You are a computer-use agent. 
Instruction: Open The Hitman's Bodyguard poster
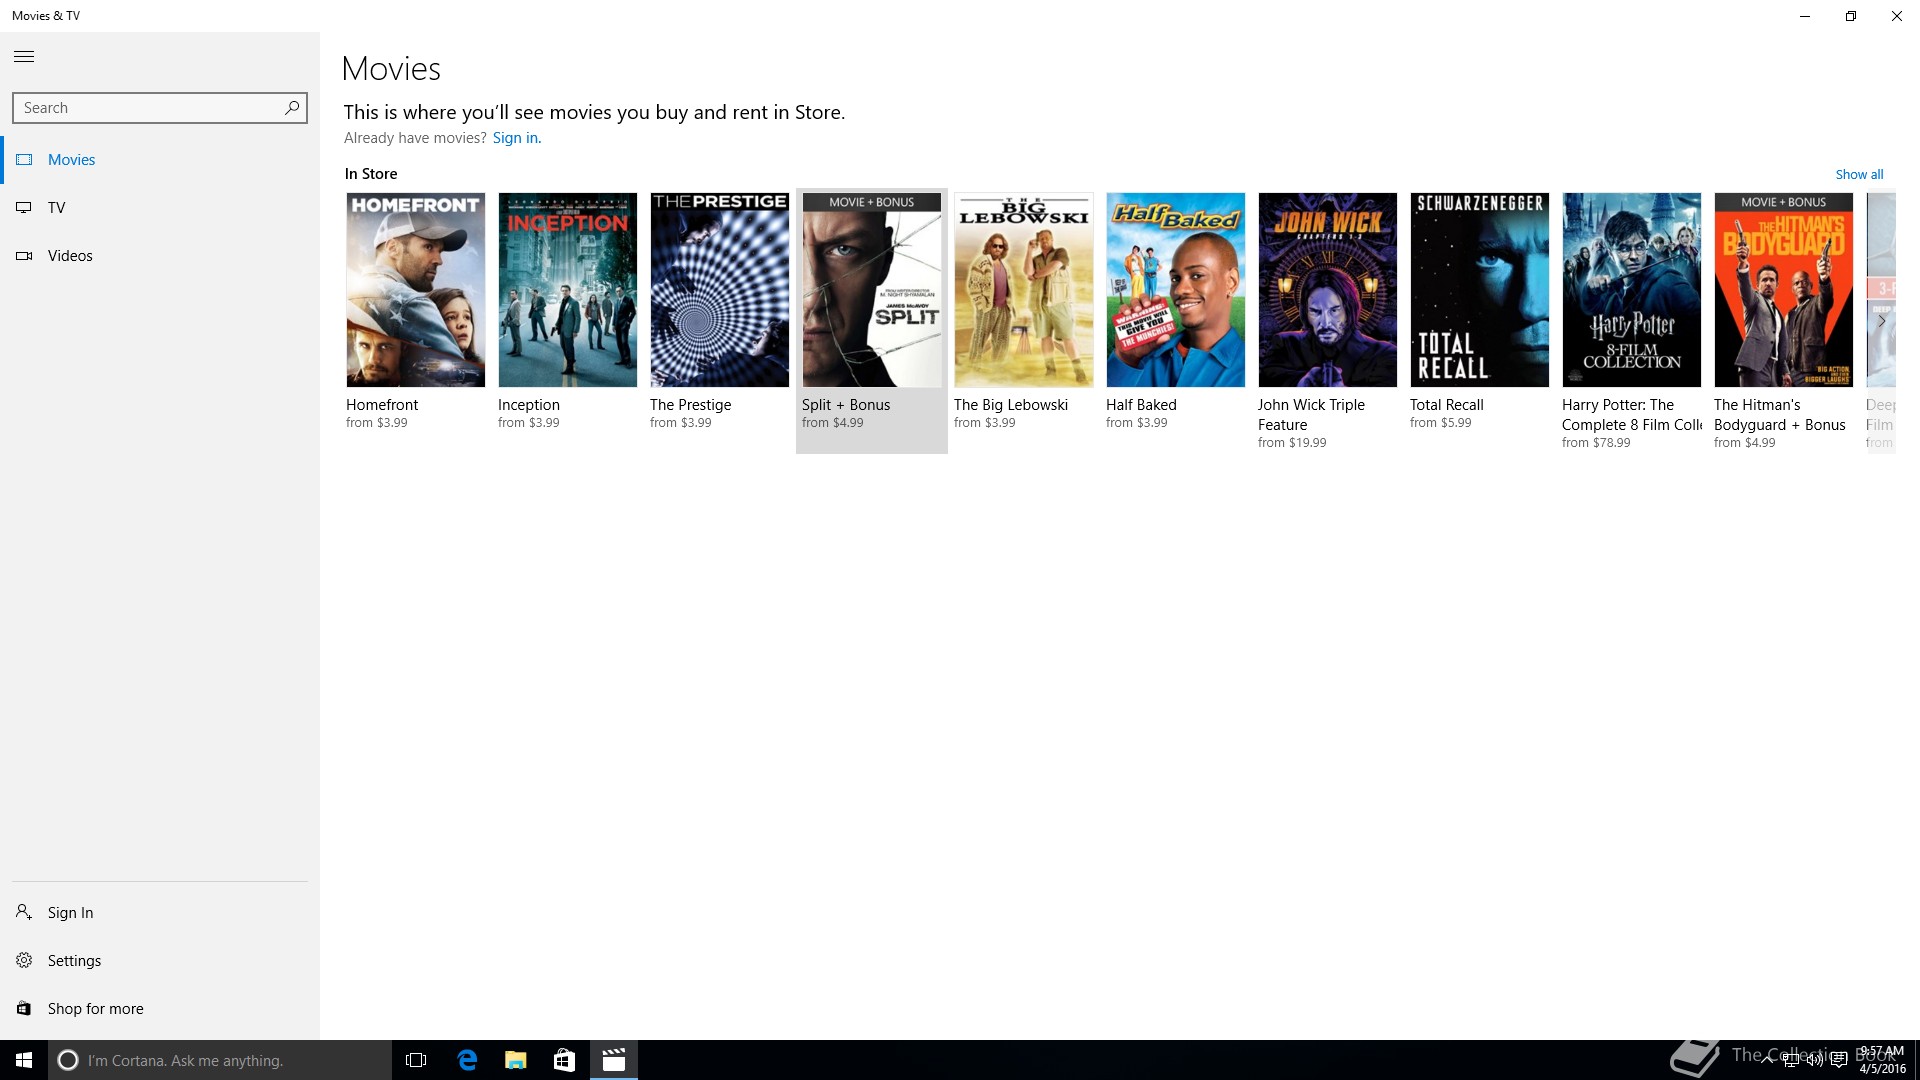click(1784, 290)
